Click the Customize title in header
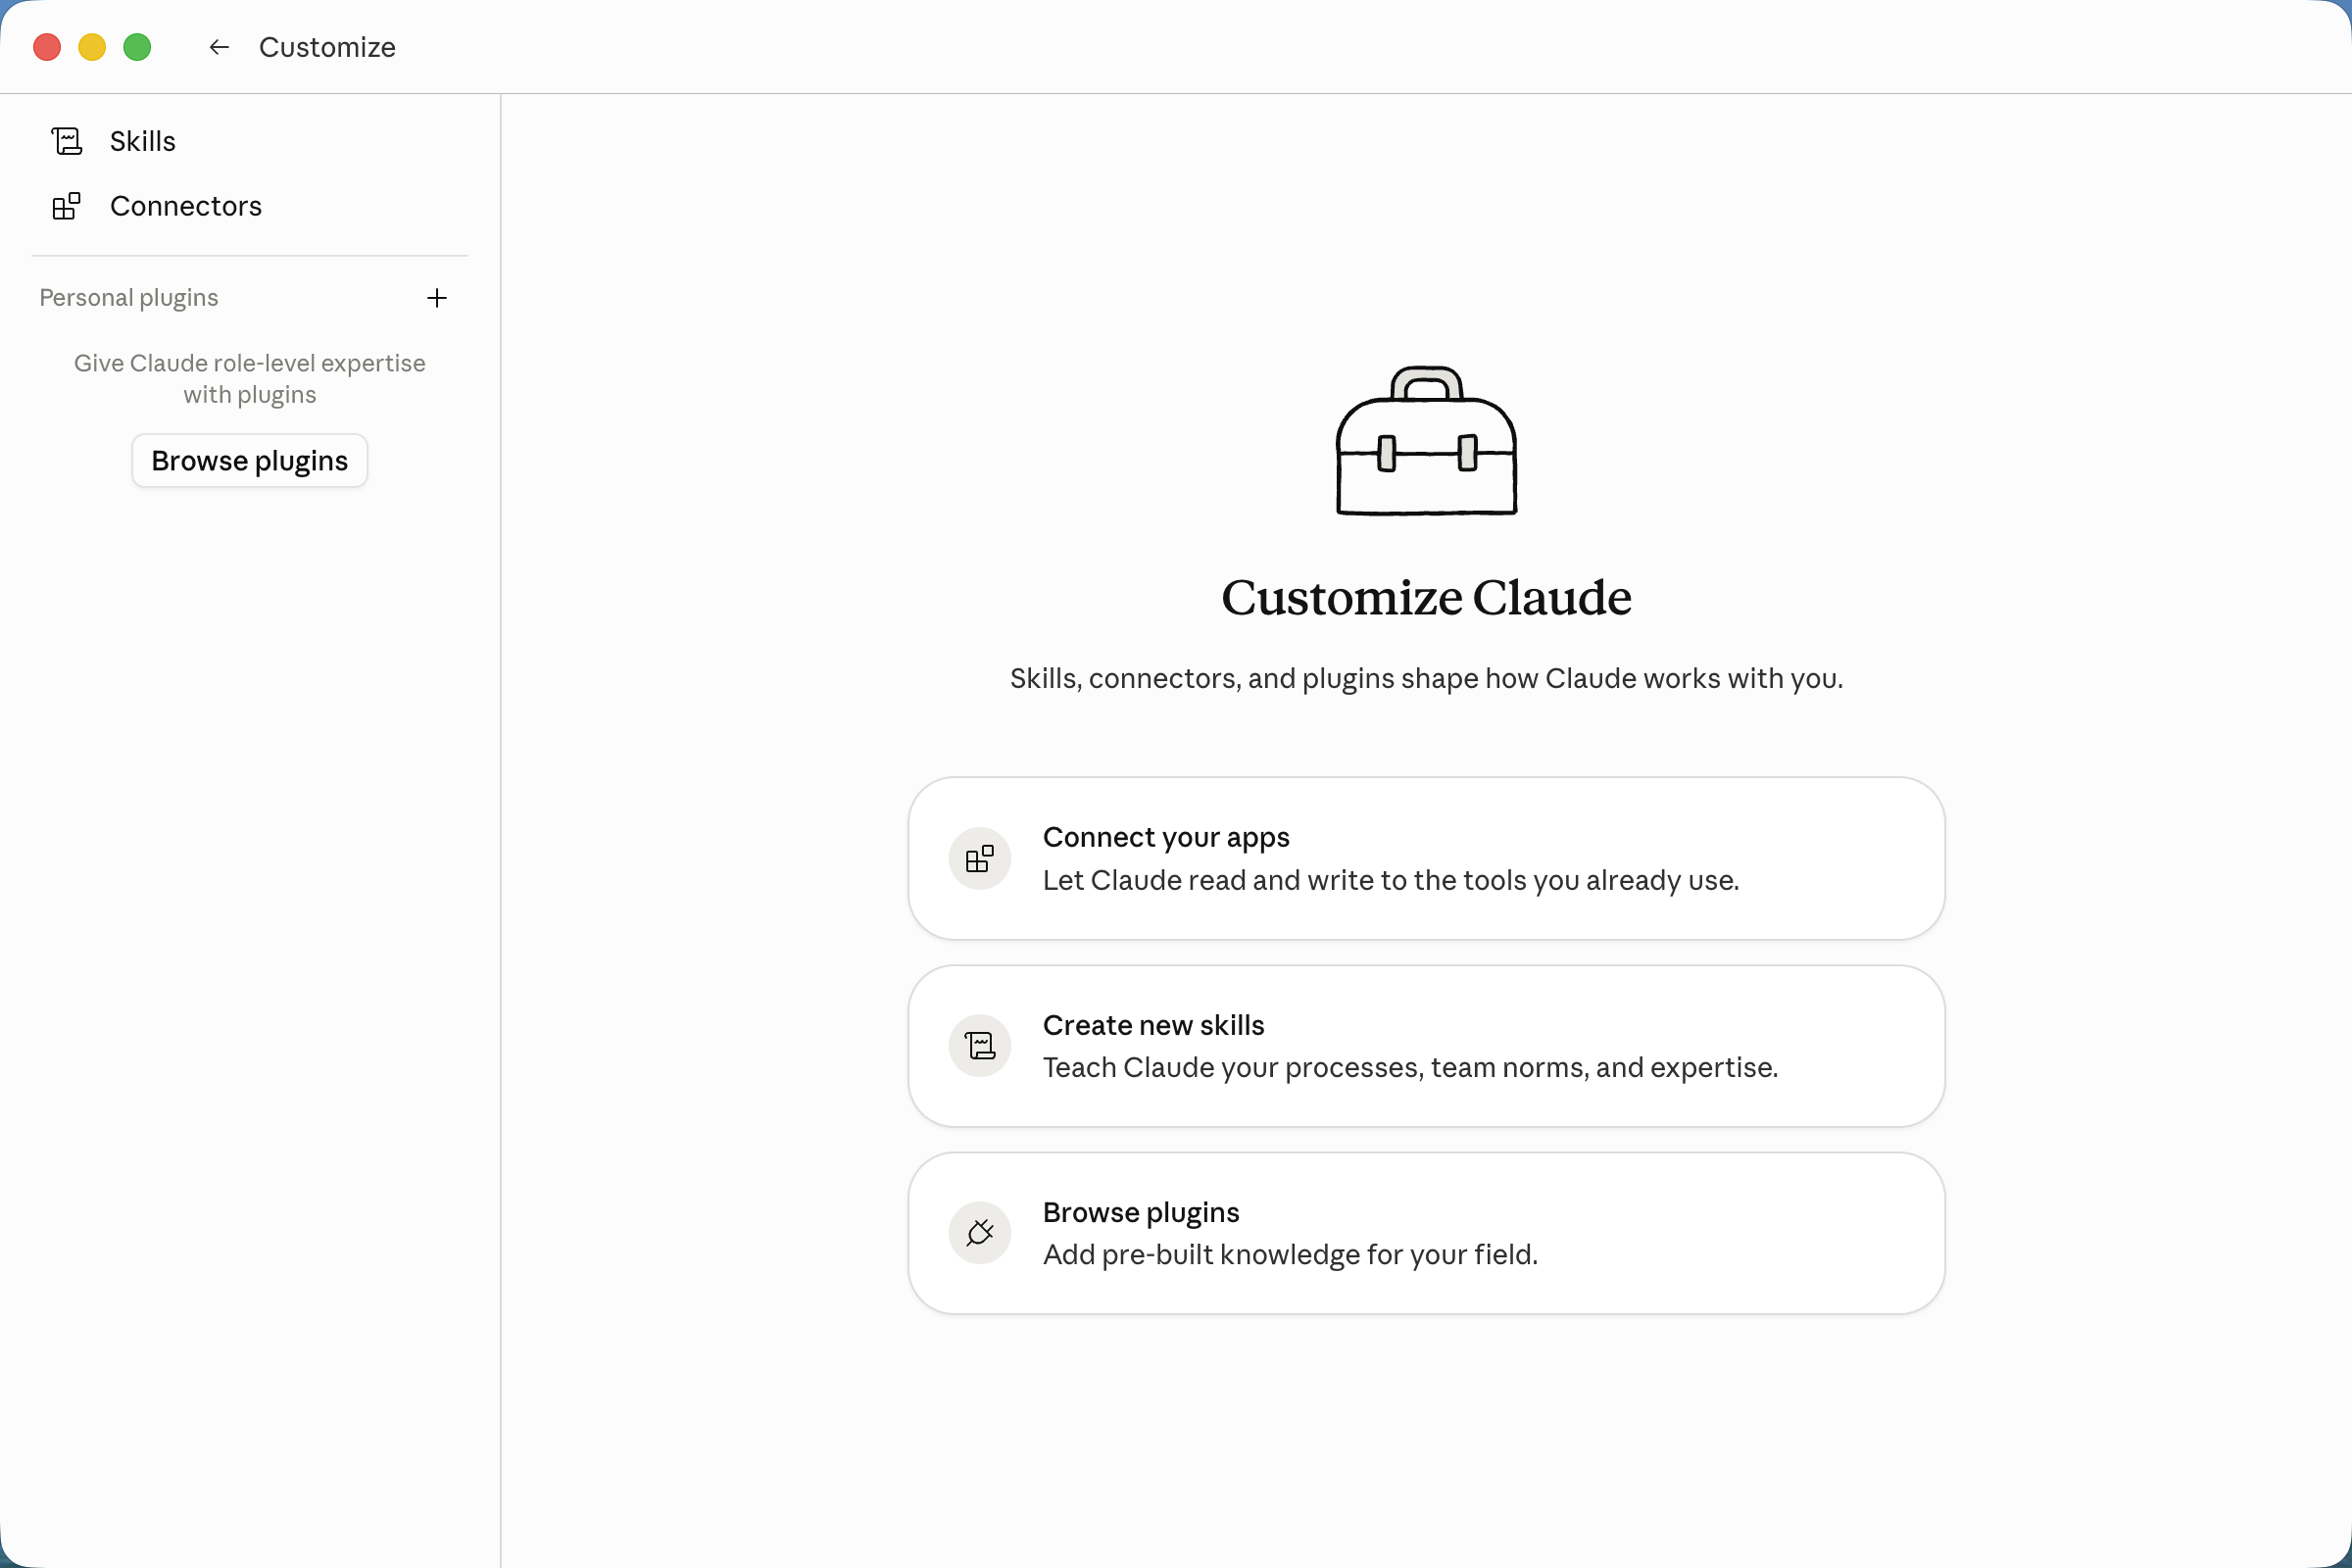The image size is (2352, 1568). [327, 47]
